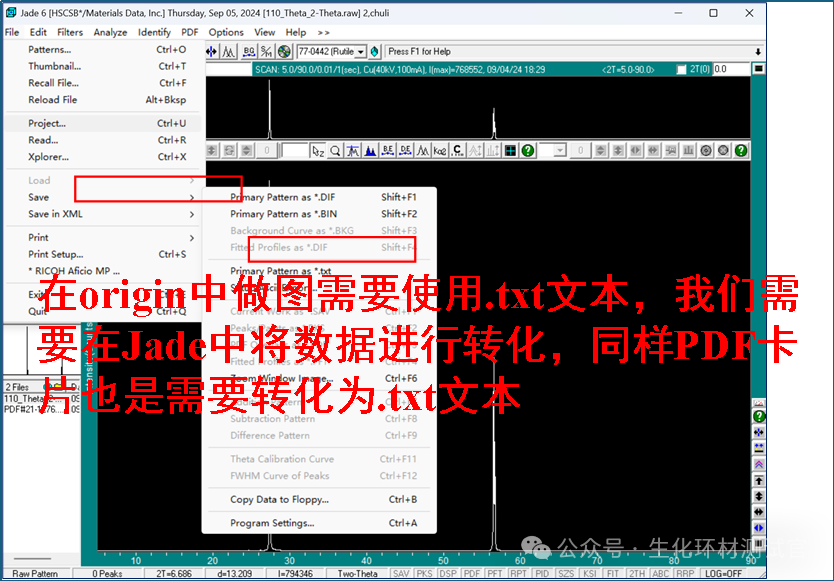The height and width of the screenshot is (581, 834).
Task: Expand the Save in XML submenu arrow
Action: point(191,214)
